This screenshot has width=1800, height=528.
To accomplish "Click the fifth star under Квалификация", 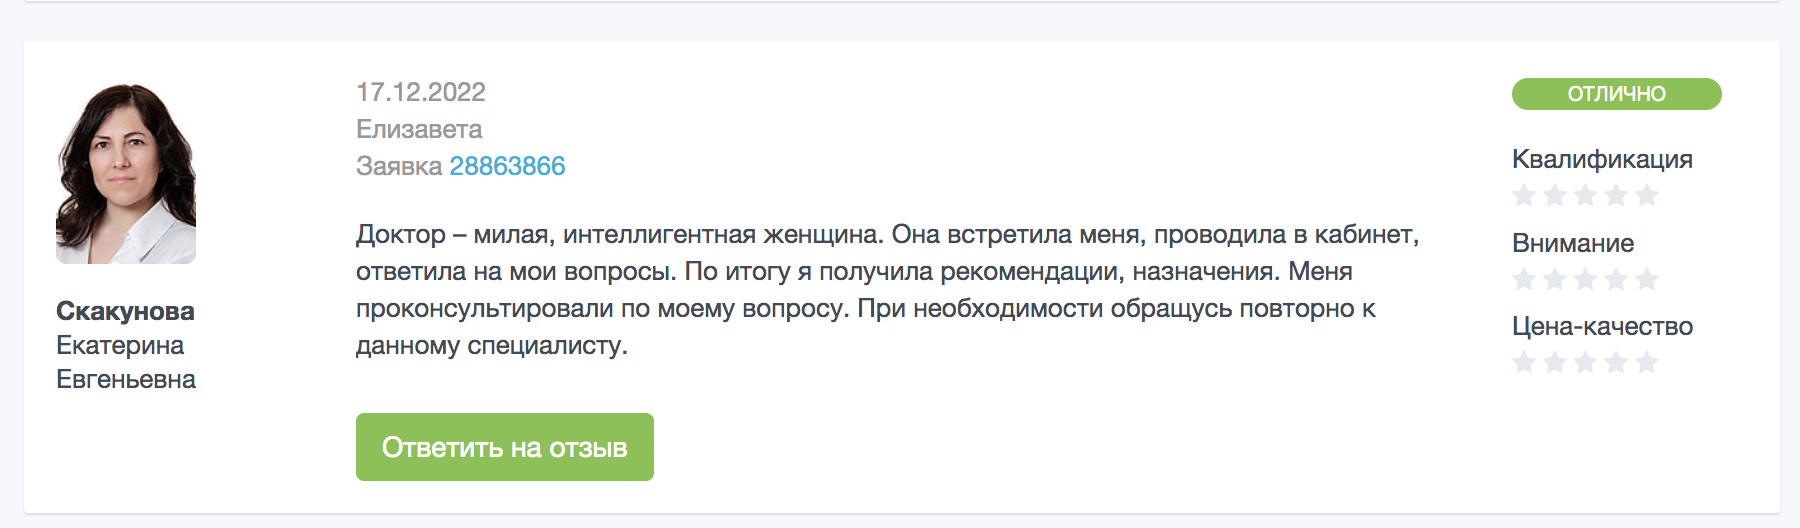I will point(1647,195).
